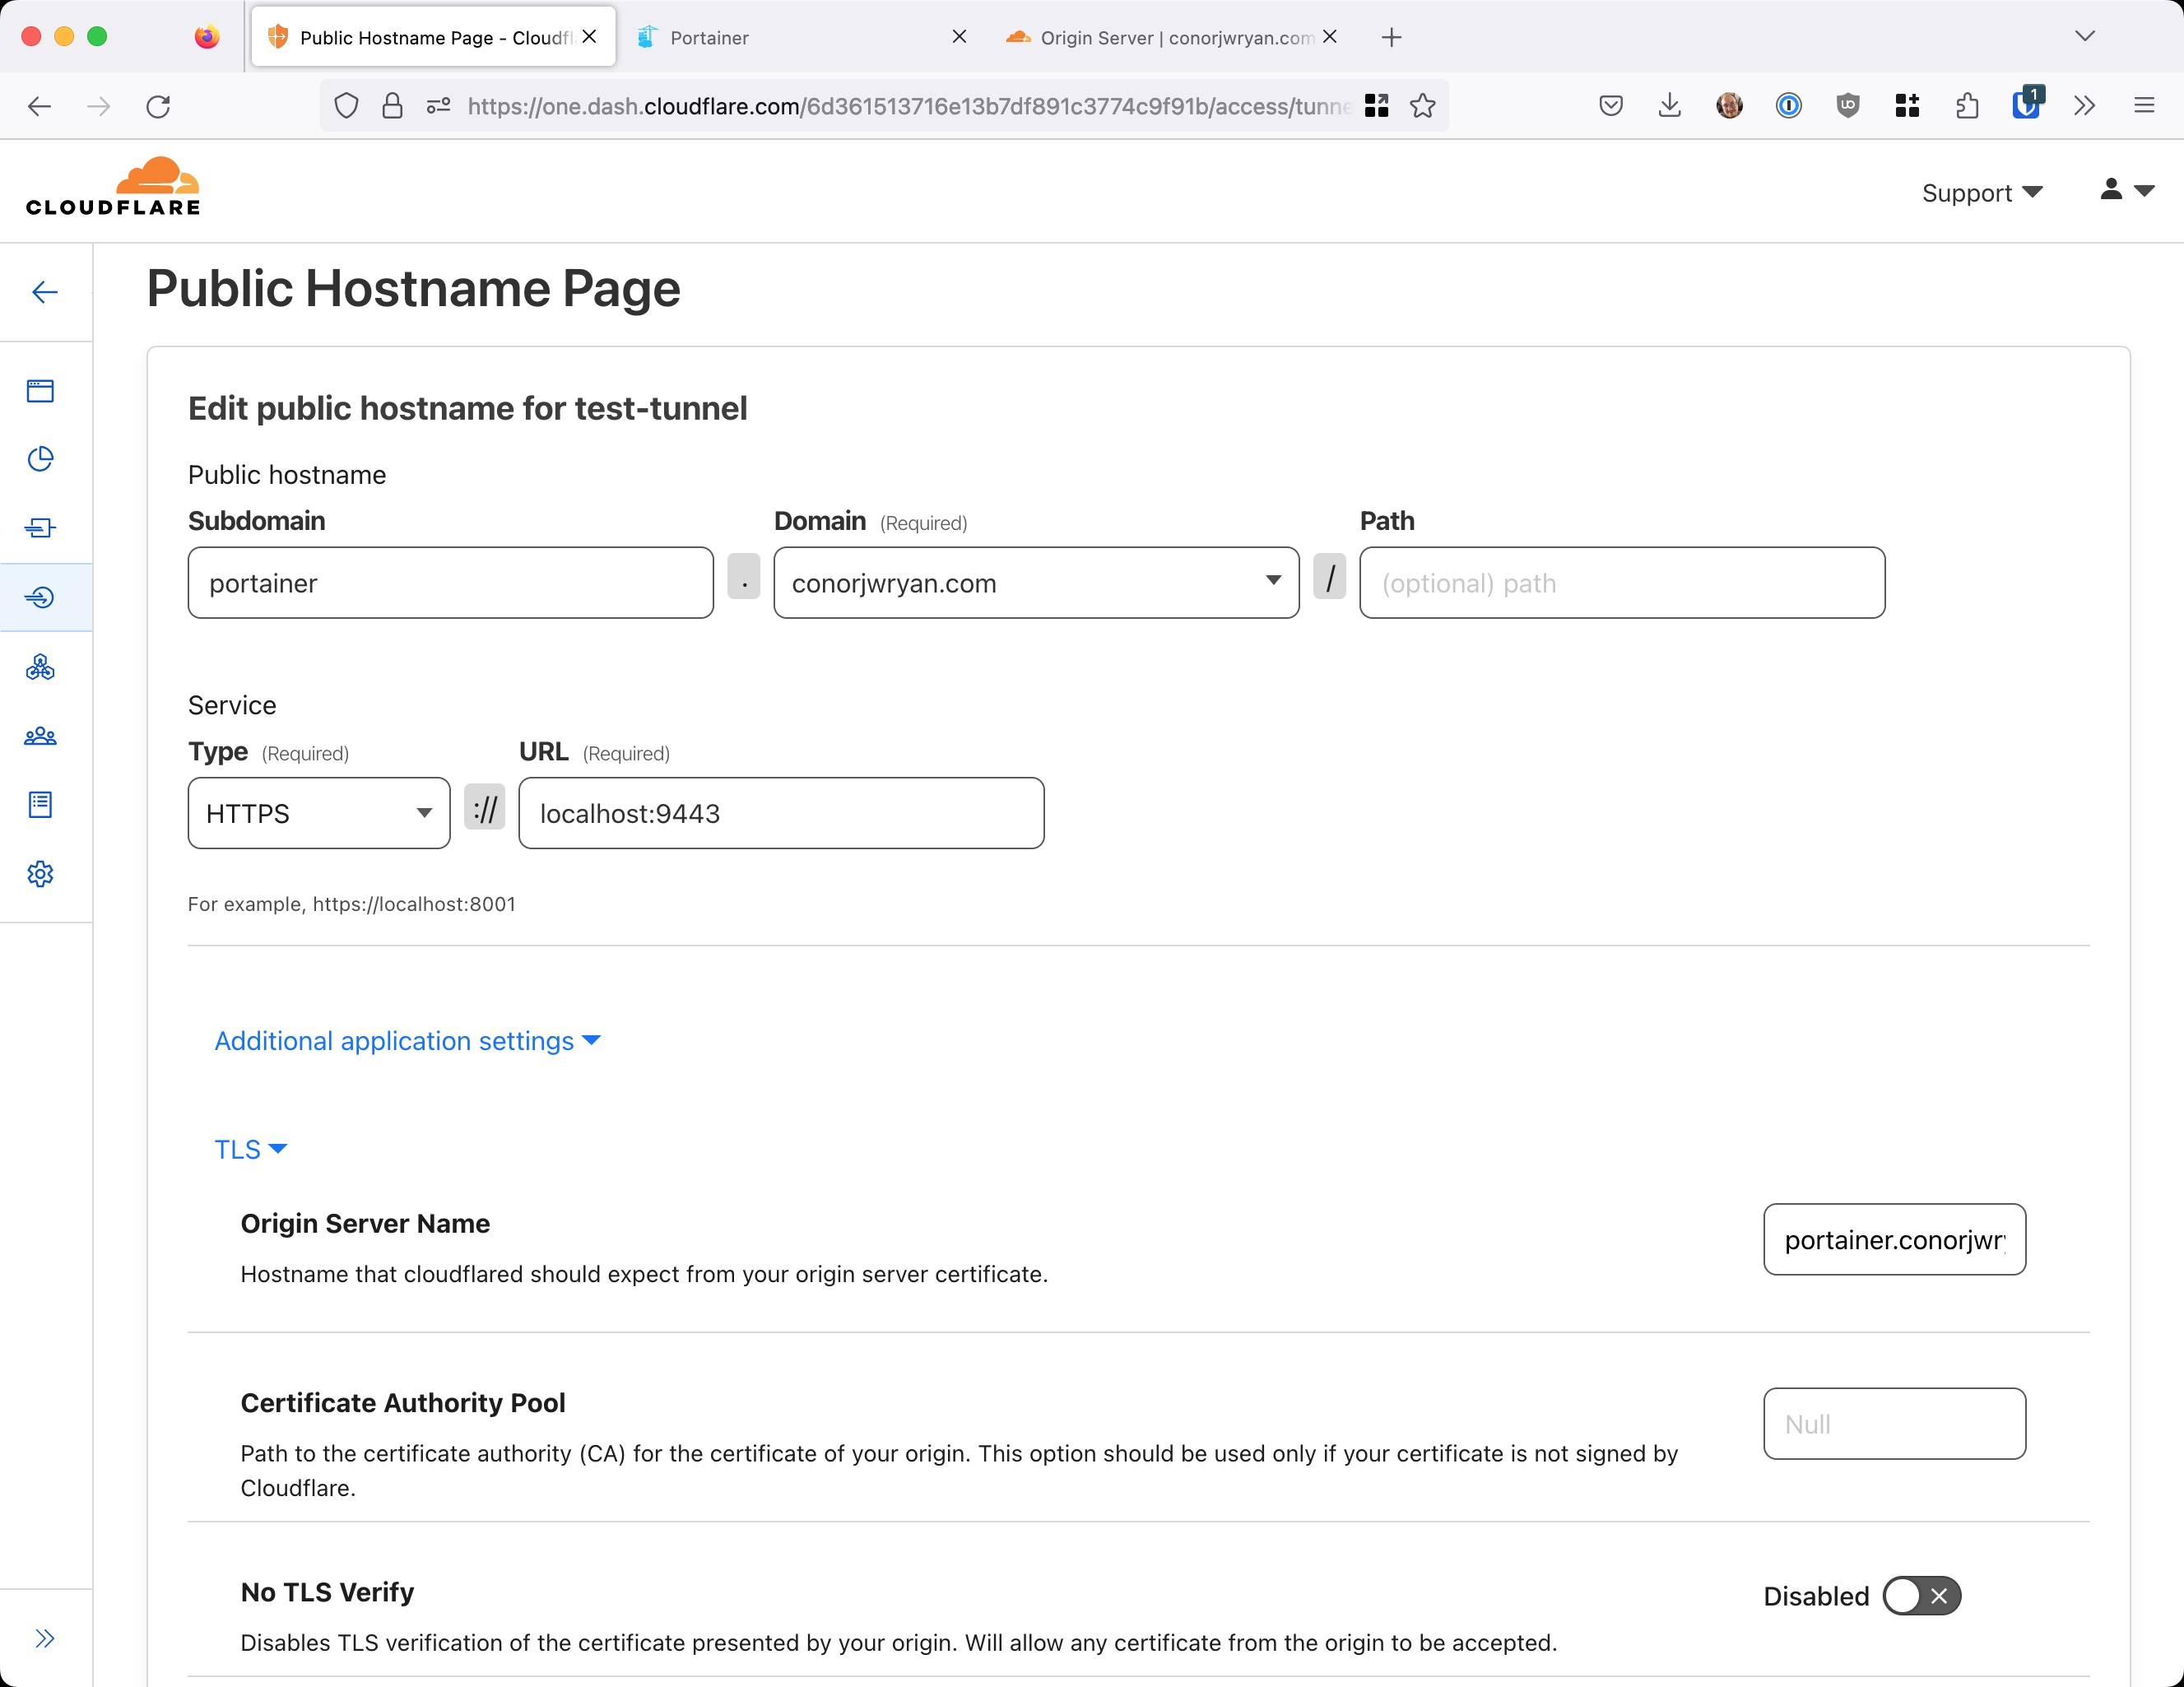
Task: Toggle the No TLS Verify switch
Action: [x=1921, y=1596]
